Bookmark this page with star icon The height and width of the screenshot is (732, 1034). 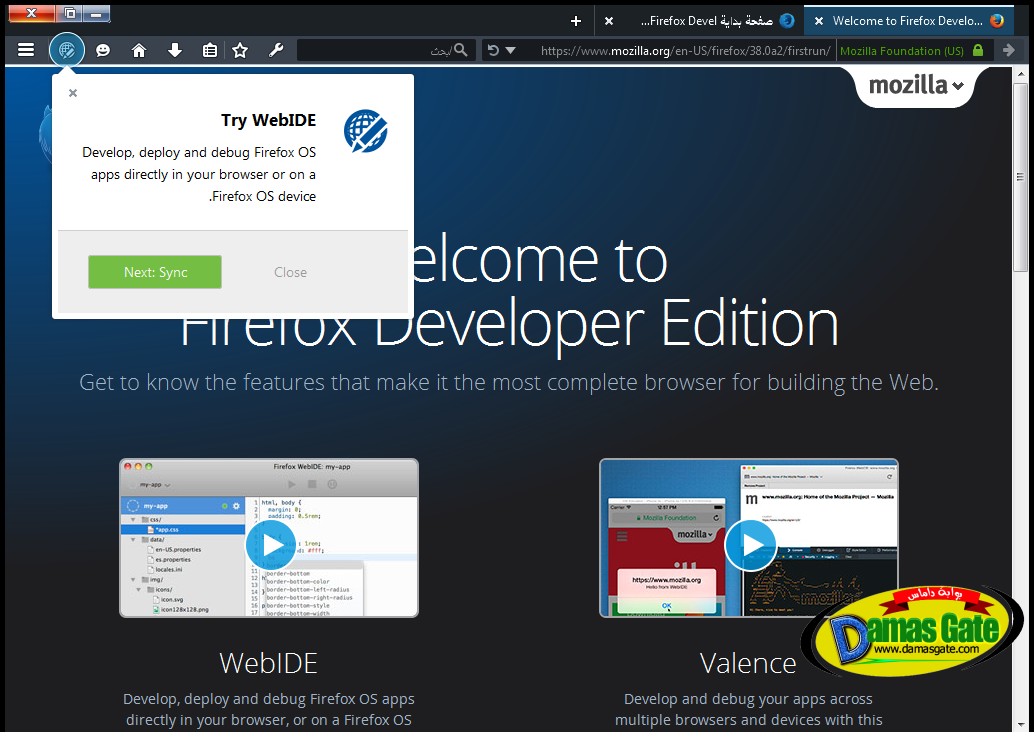point(240,50)
